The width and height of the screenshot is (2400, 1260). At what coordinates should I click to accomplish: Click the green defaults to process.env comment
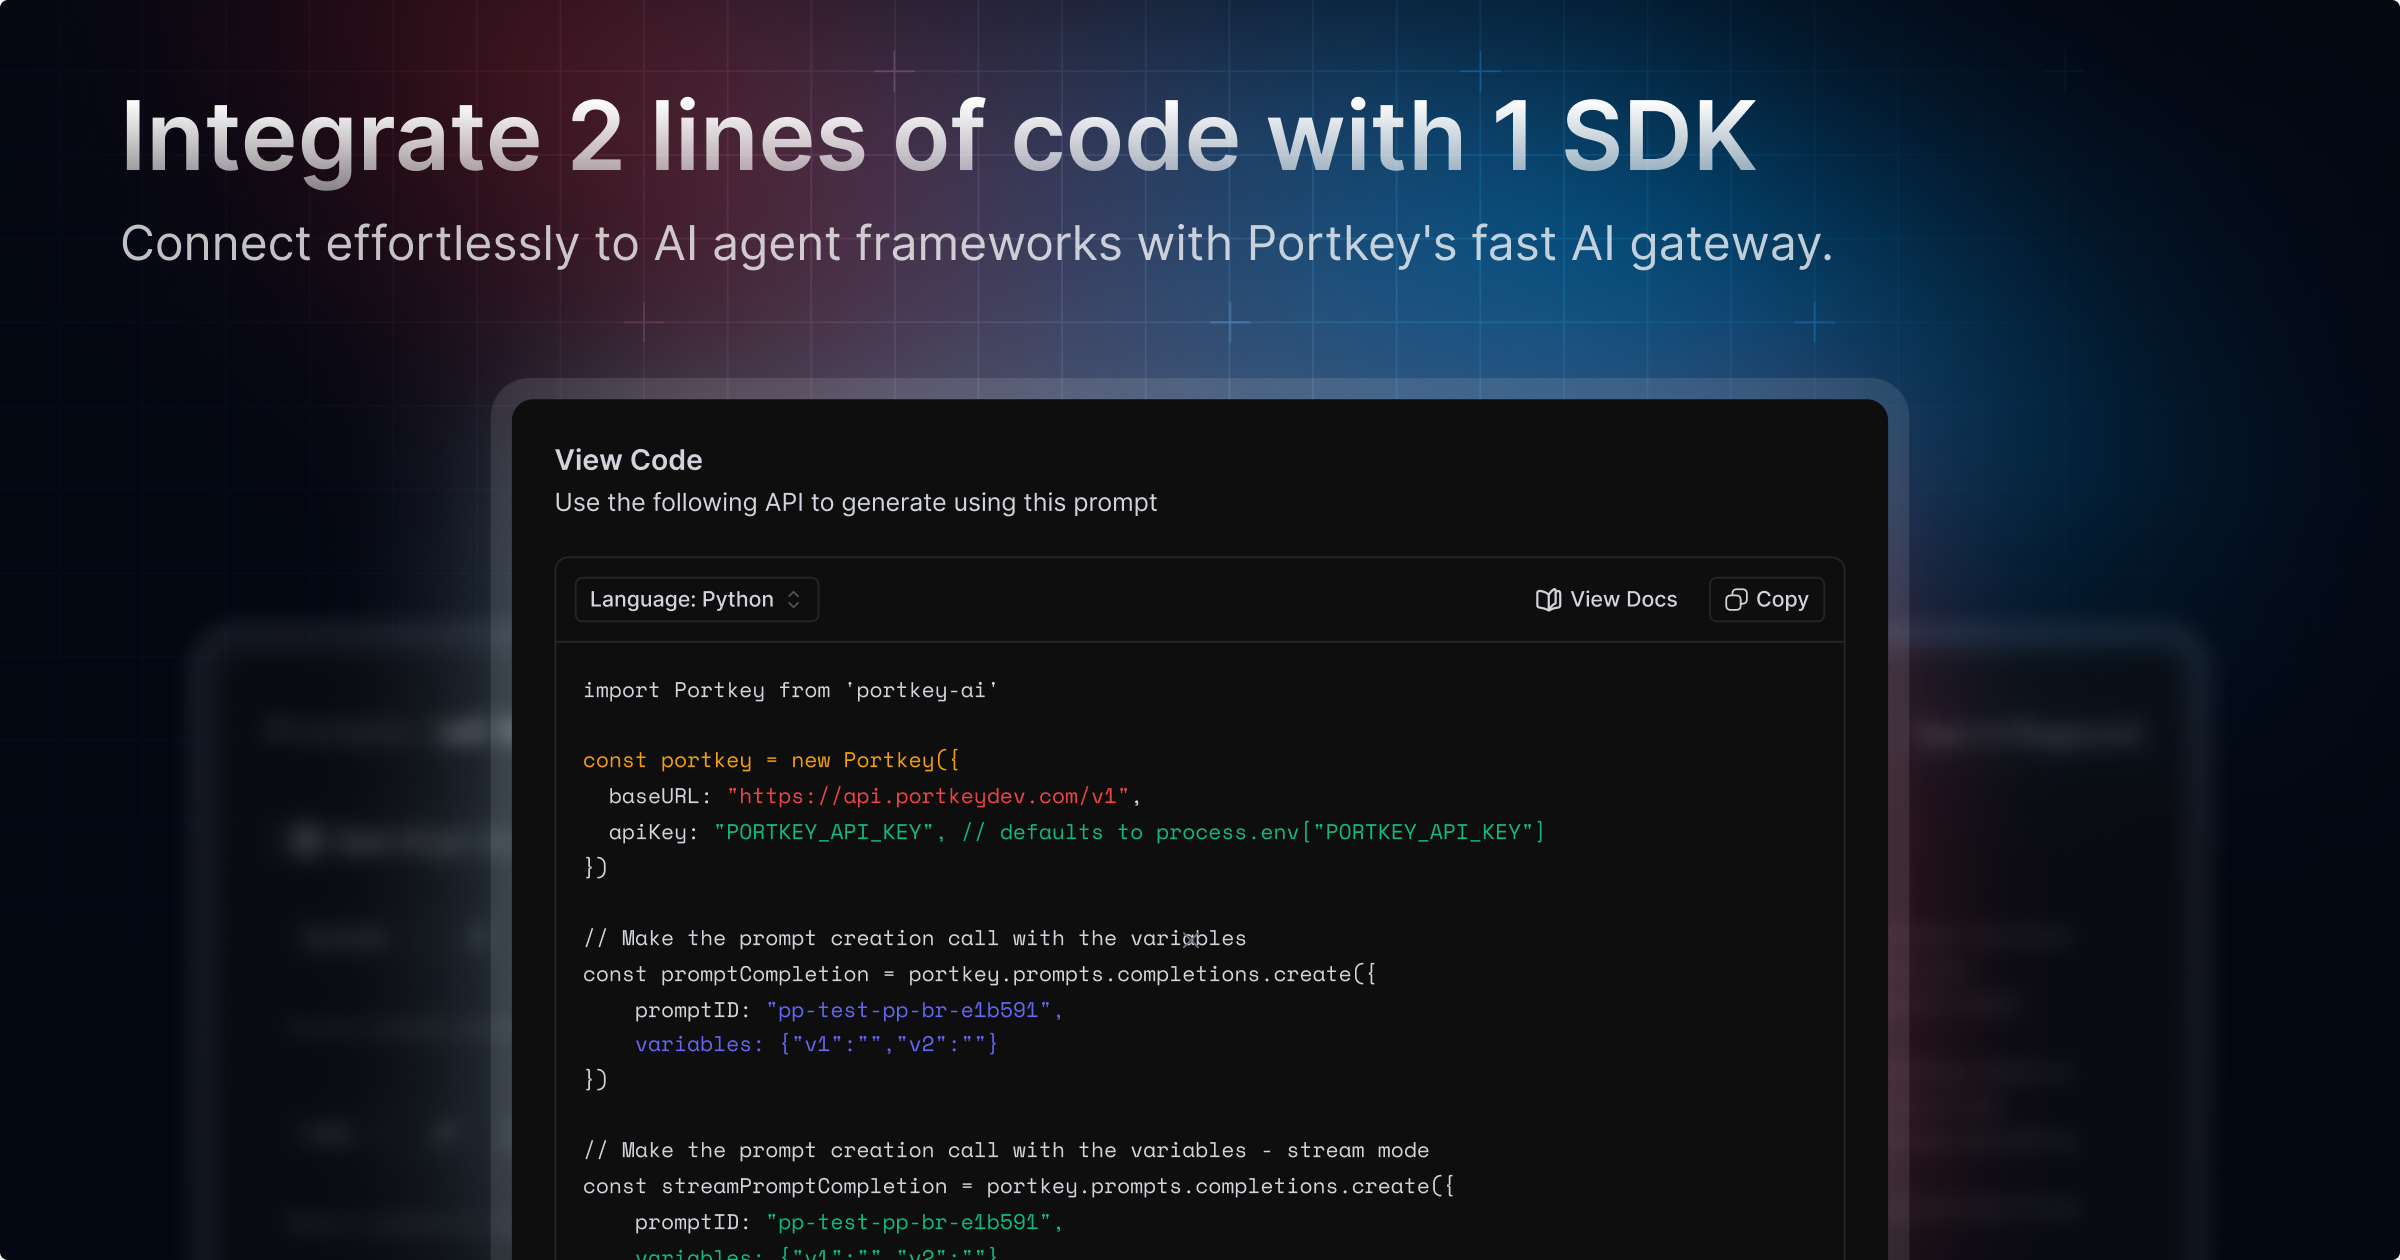click(x=1252, y=832)
